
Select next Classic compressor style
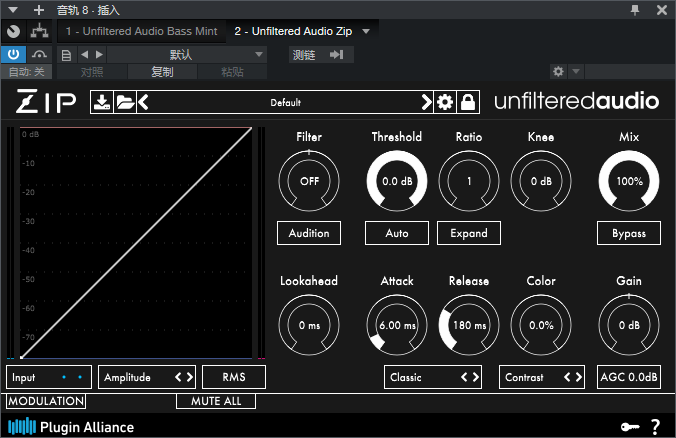coord(476,377)
